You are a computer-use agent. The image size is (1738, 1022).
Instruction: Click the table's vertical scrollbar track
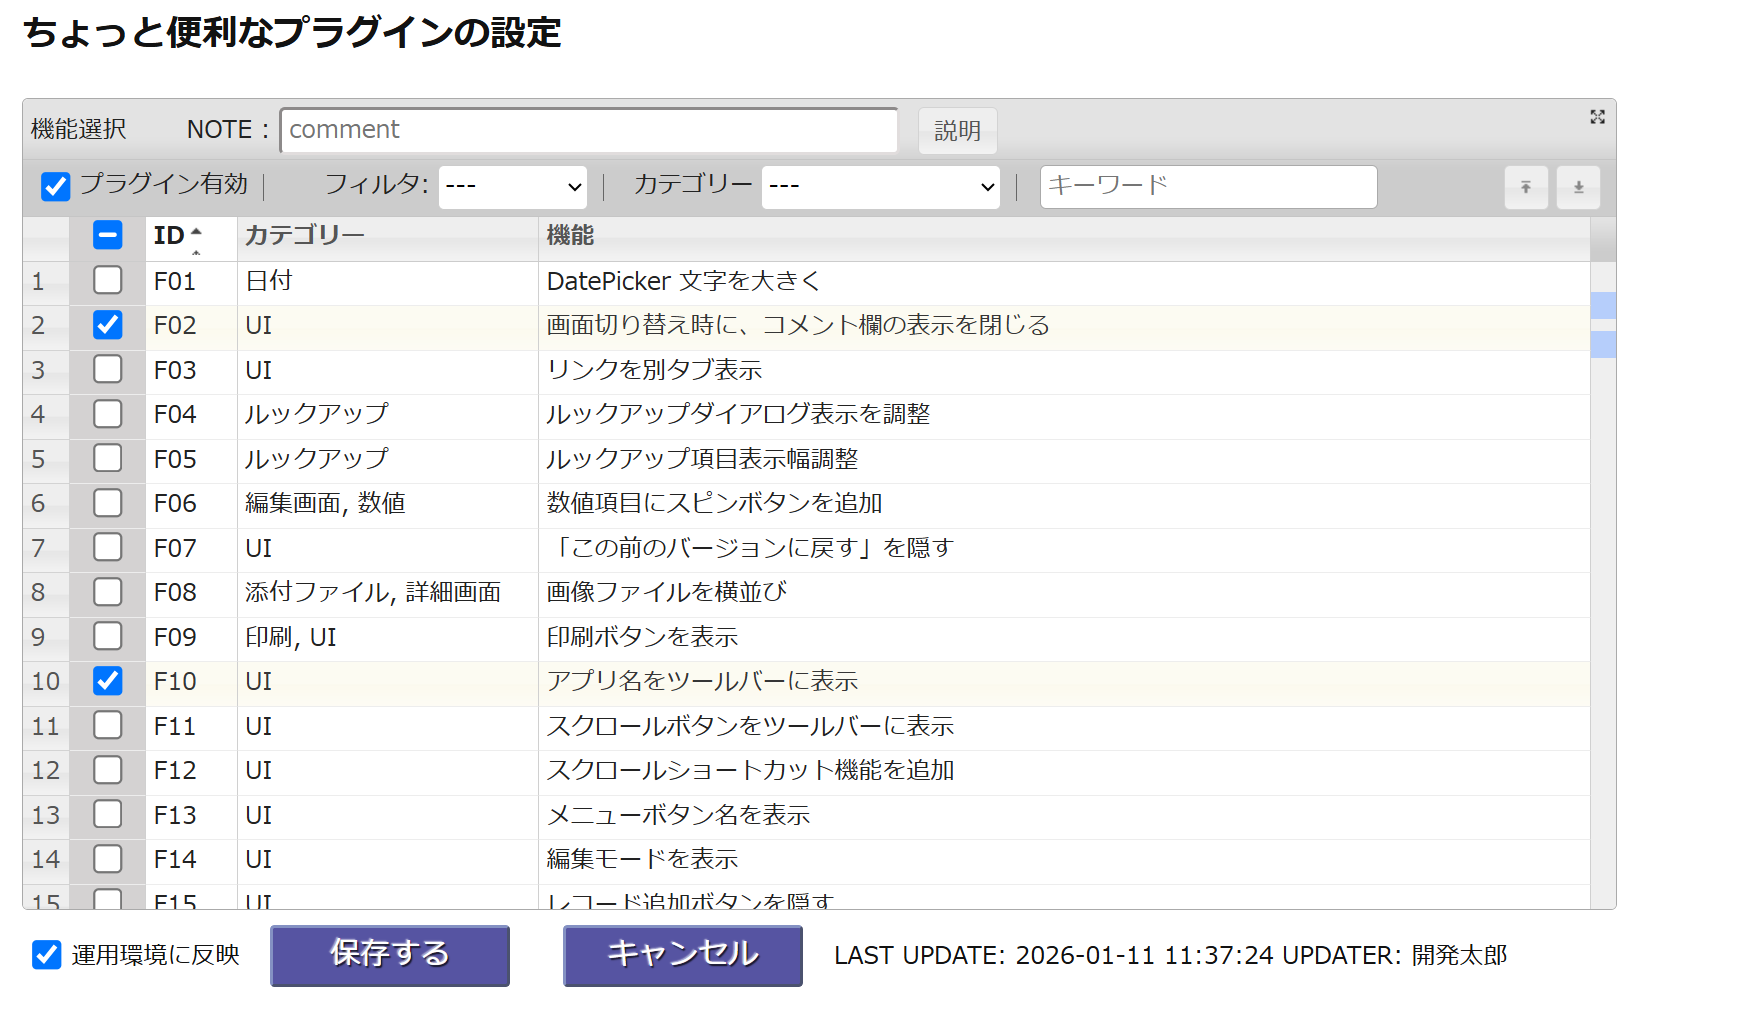coord(1602,600)
